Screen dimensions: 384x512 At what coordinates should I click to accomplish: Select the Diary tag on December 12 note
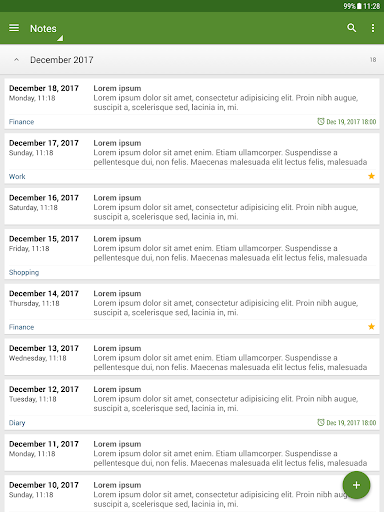(17, 423)
